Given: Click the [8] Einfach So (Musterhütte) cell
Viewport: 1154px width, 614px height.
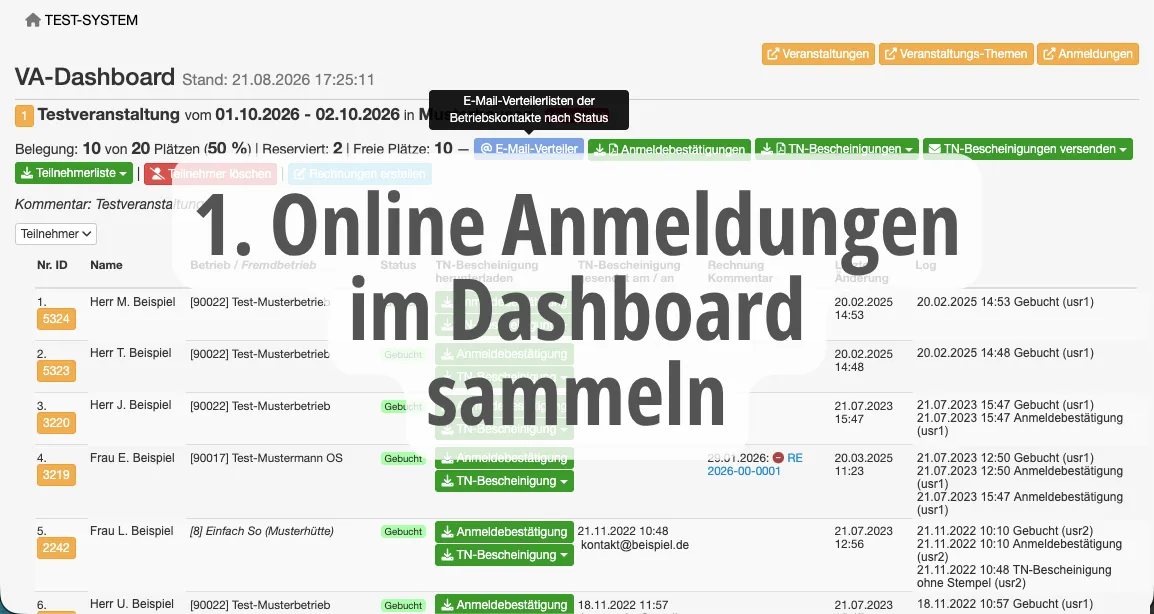Looking at the screenshot, I should (x=262, y=531).
